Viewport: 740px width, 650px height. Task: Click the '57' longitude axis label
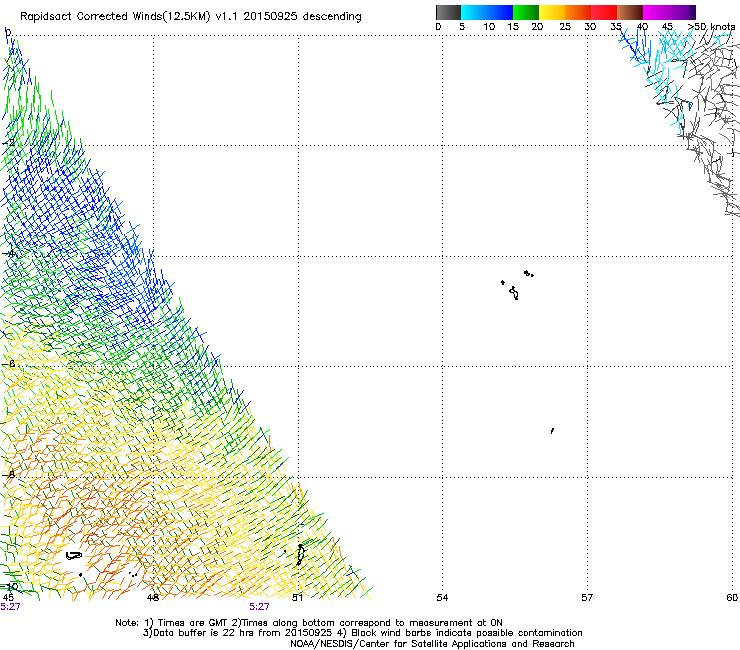587,598
